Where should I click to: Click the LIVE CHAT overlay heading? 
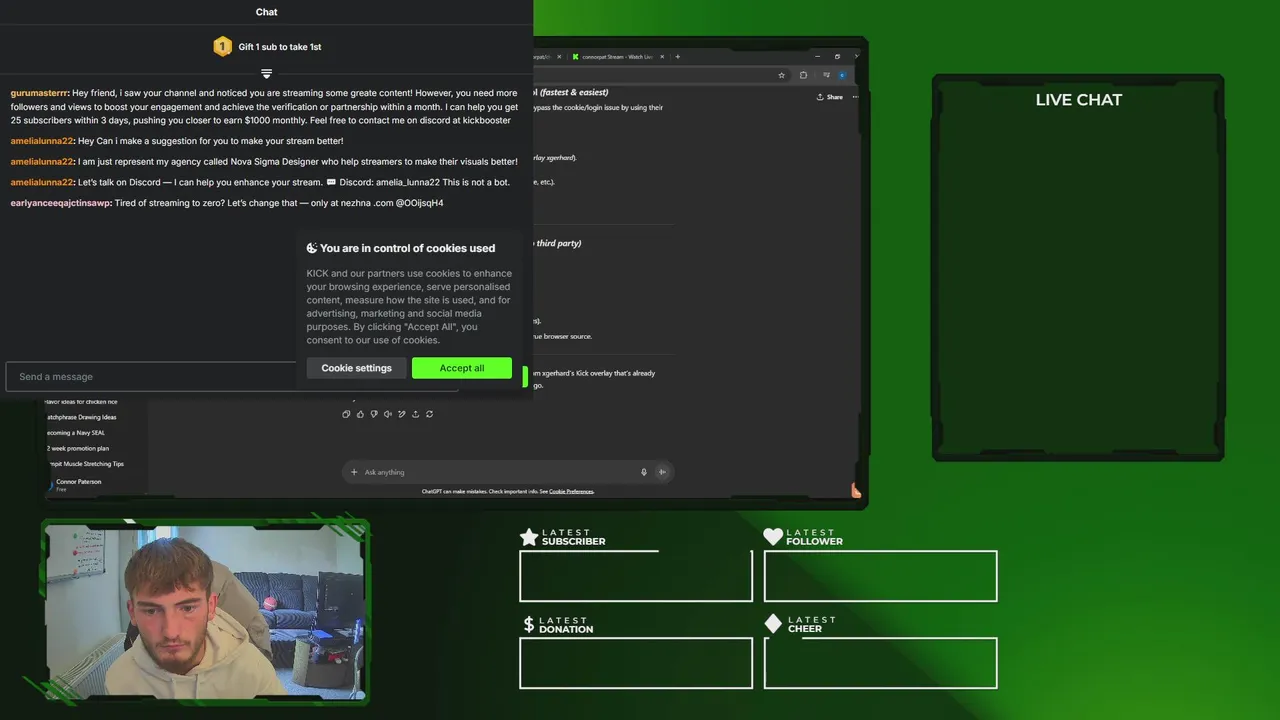point(1078,100)
